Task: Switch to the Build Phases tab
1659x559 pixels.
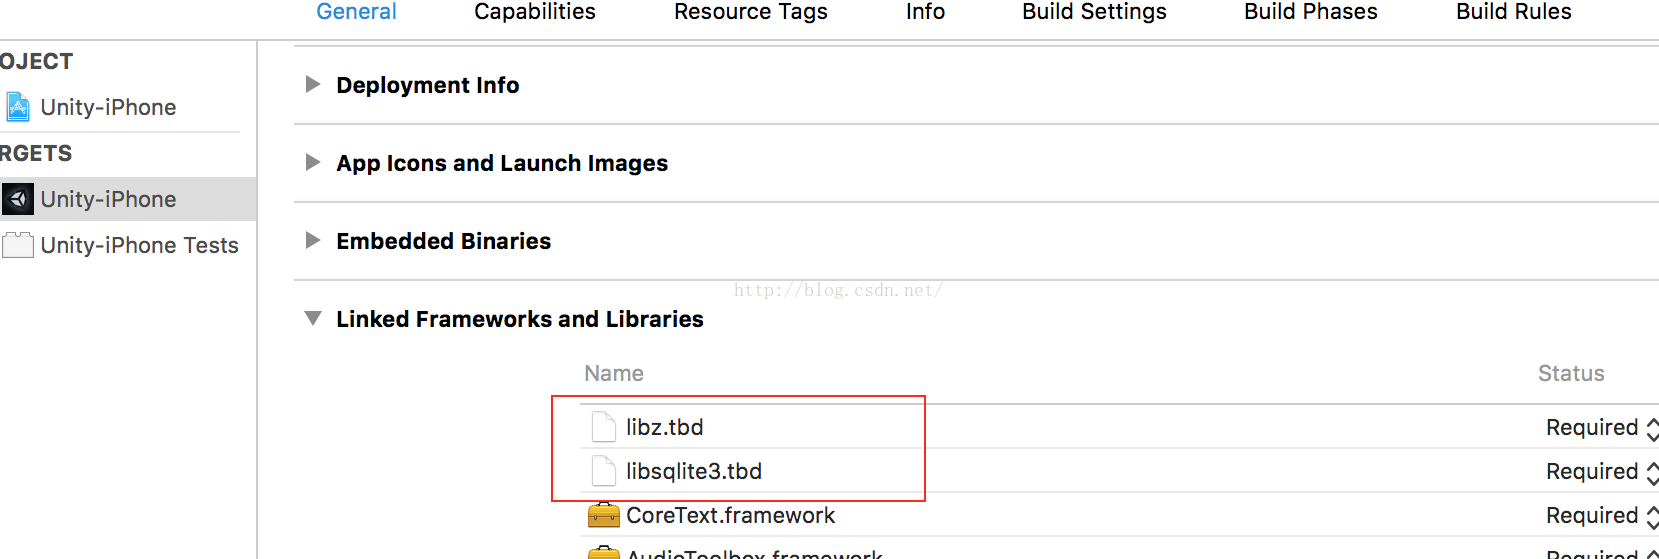Action: click(x=1310, y=12)
